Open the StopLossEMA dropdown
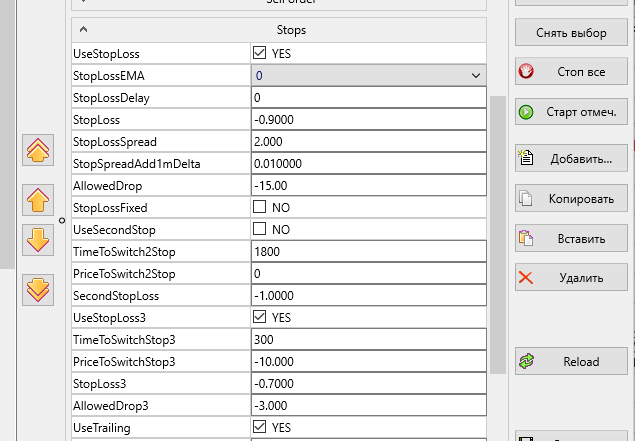 474,75
